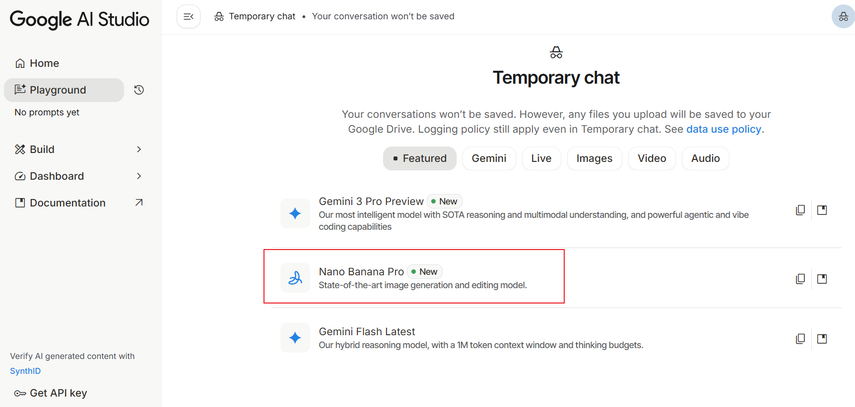This screenshot has height=407, width=855.
Task: Open Documentation in a new tab
Action: pyautogui.click(x=139, y=203)
